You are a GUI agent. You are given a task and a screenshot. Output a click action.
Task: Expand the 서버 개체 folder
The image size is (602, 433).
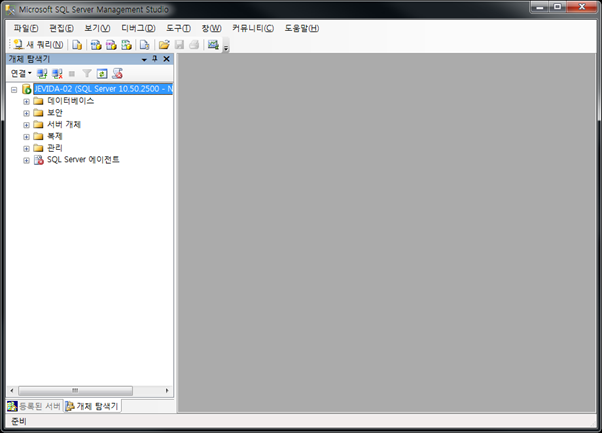point(26,125)
